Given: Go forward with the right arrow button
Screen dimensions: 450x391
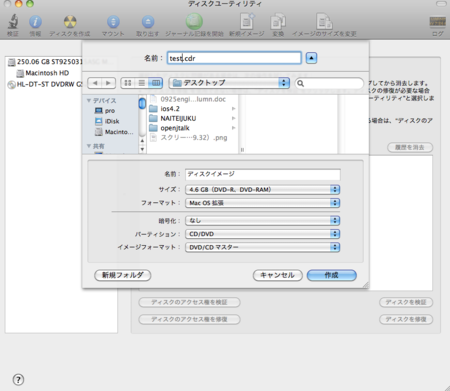Looking at the screenshot, I should click(x=108, y=83).
